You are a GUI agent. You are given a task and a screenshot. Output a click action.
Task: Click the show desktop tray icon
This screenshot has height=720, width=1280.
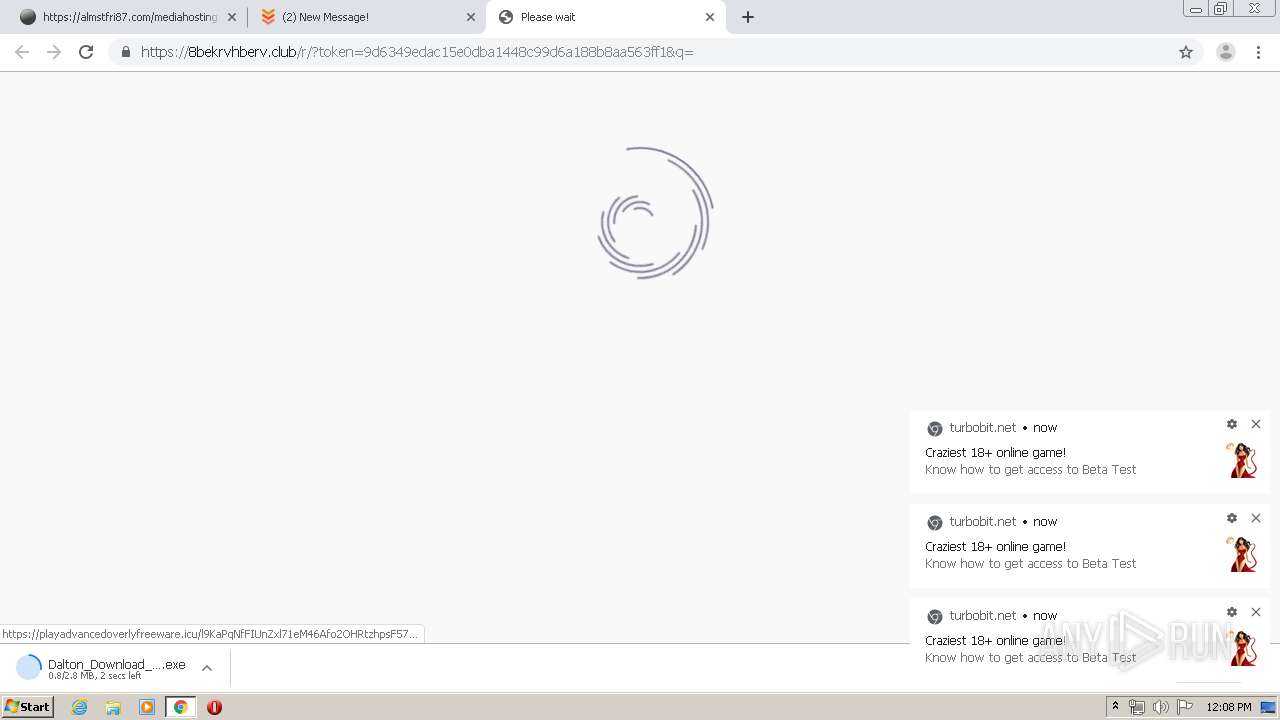(1269, 707)
